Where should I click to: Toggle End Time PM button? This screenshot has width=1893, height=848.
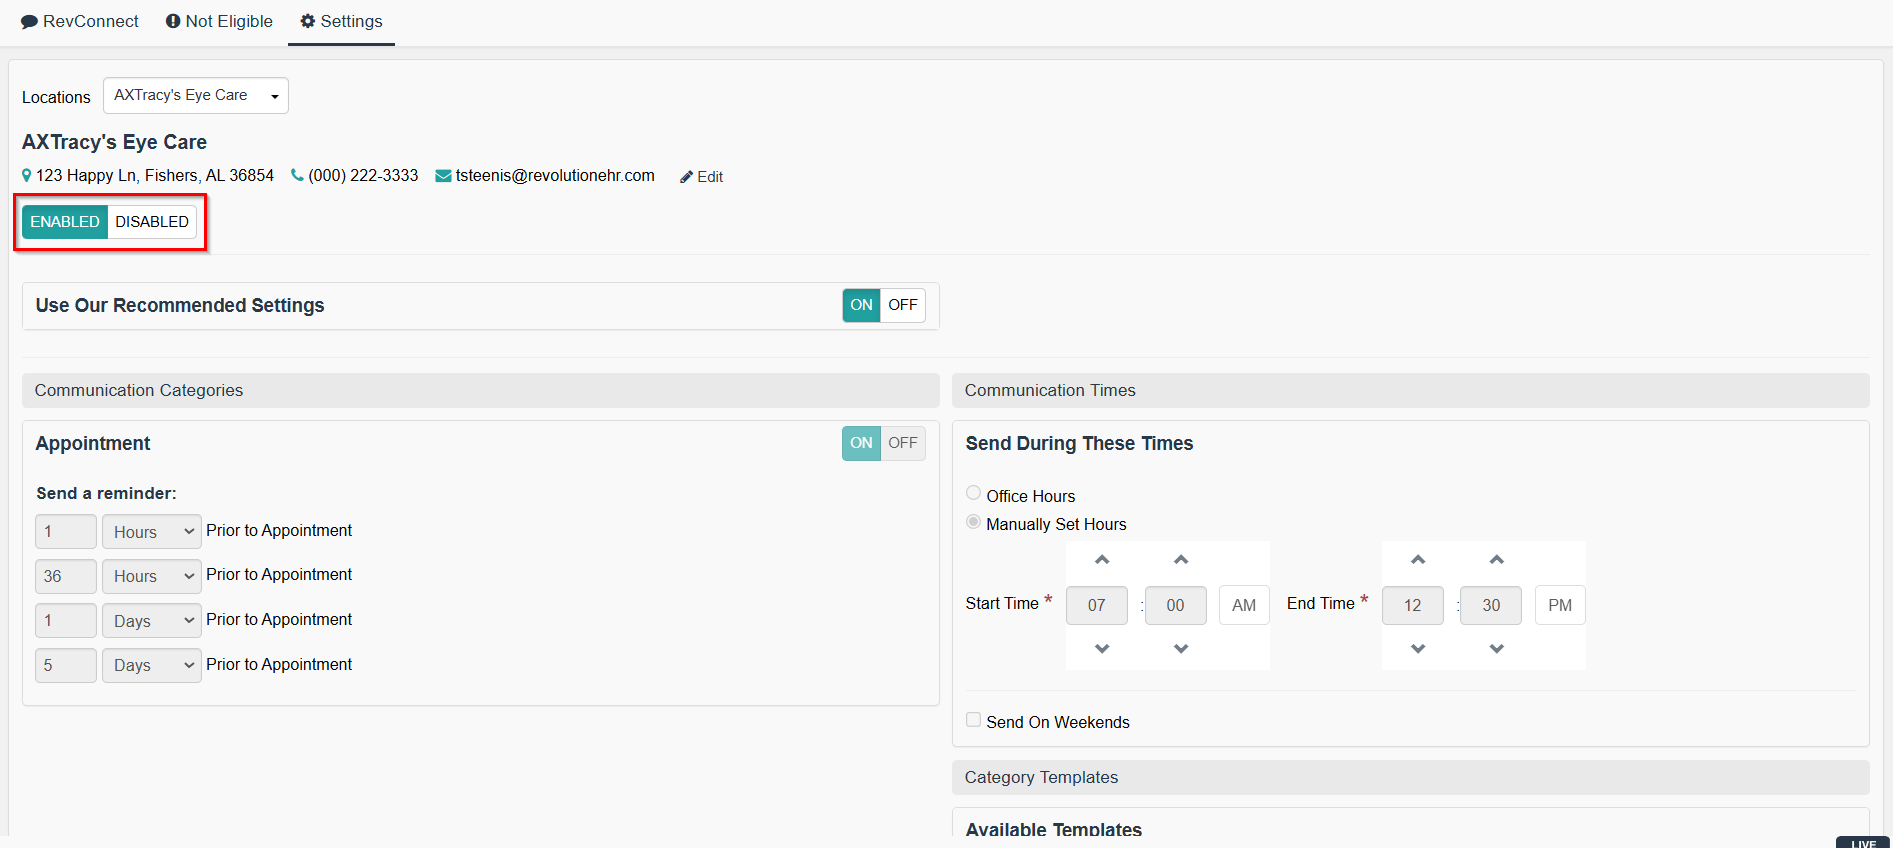1559,605
